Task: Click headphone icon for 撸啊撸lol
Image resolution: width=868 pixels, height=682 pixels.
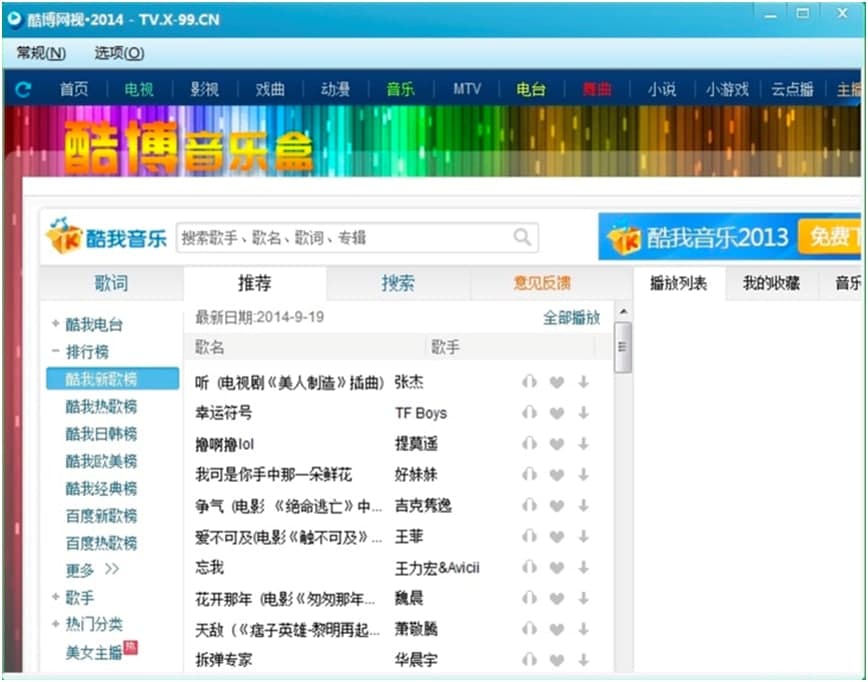Action: point(529,444)
